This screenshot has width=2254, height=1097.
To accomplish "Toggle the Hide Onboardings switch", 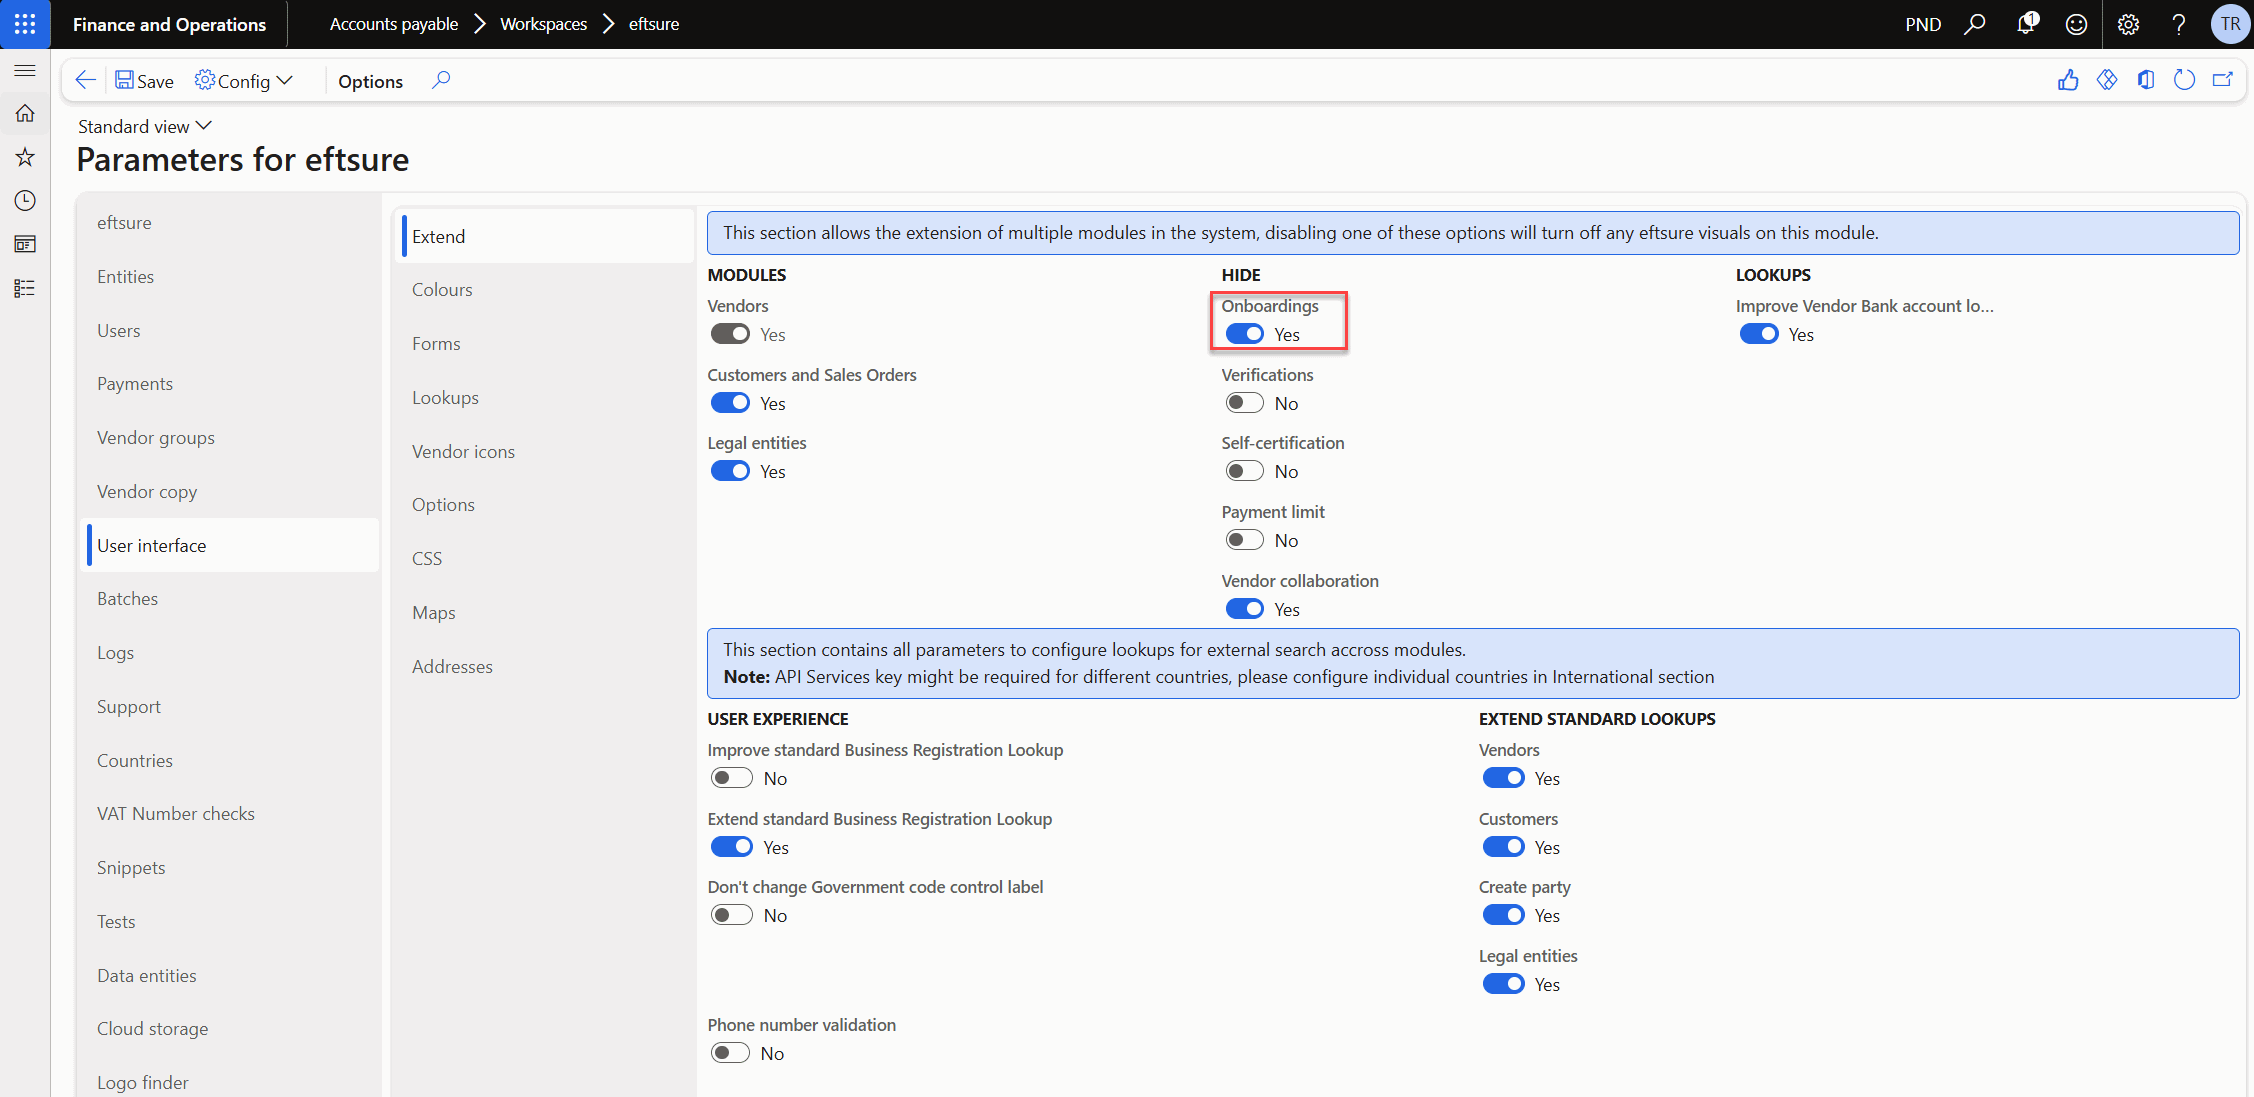I will coord(1245,334).
